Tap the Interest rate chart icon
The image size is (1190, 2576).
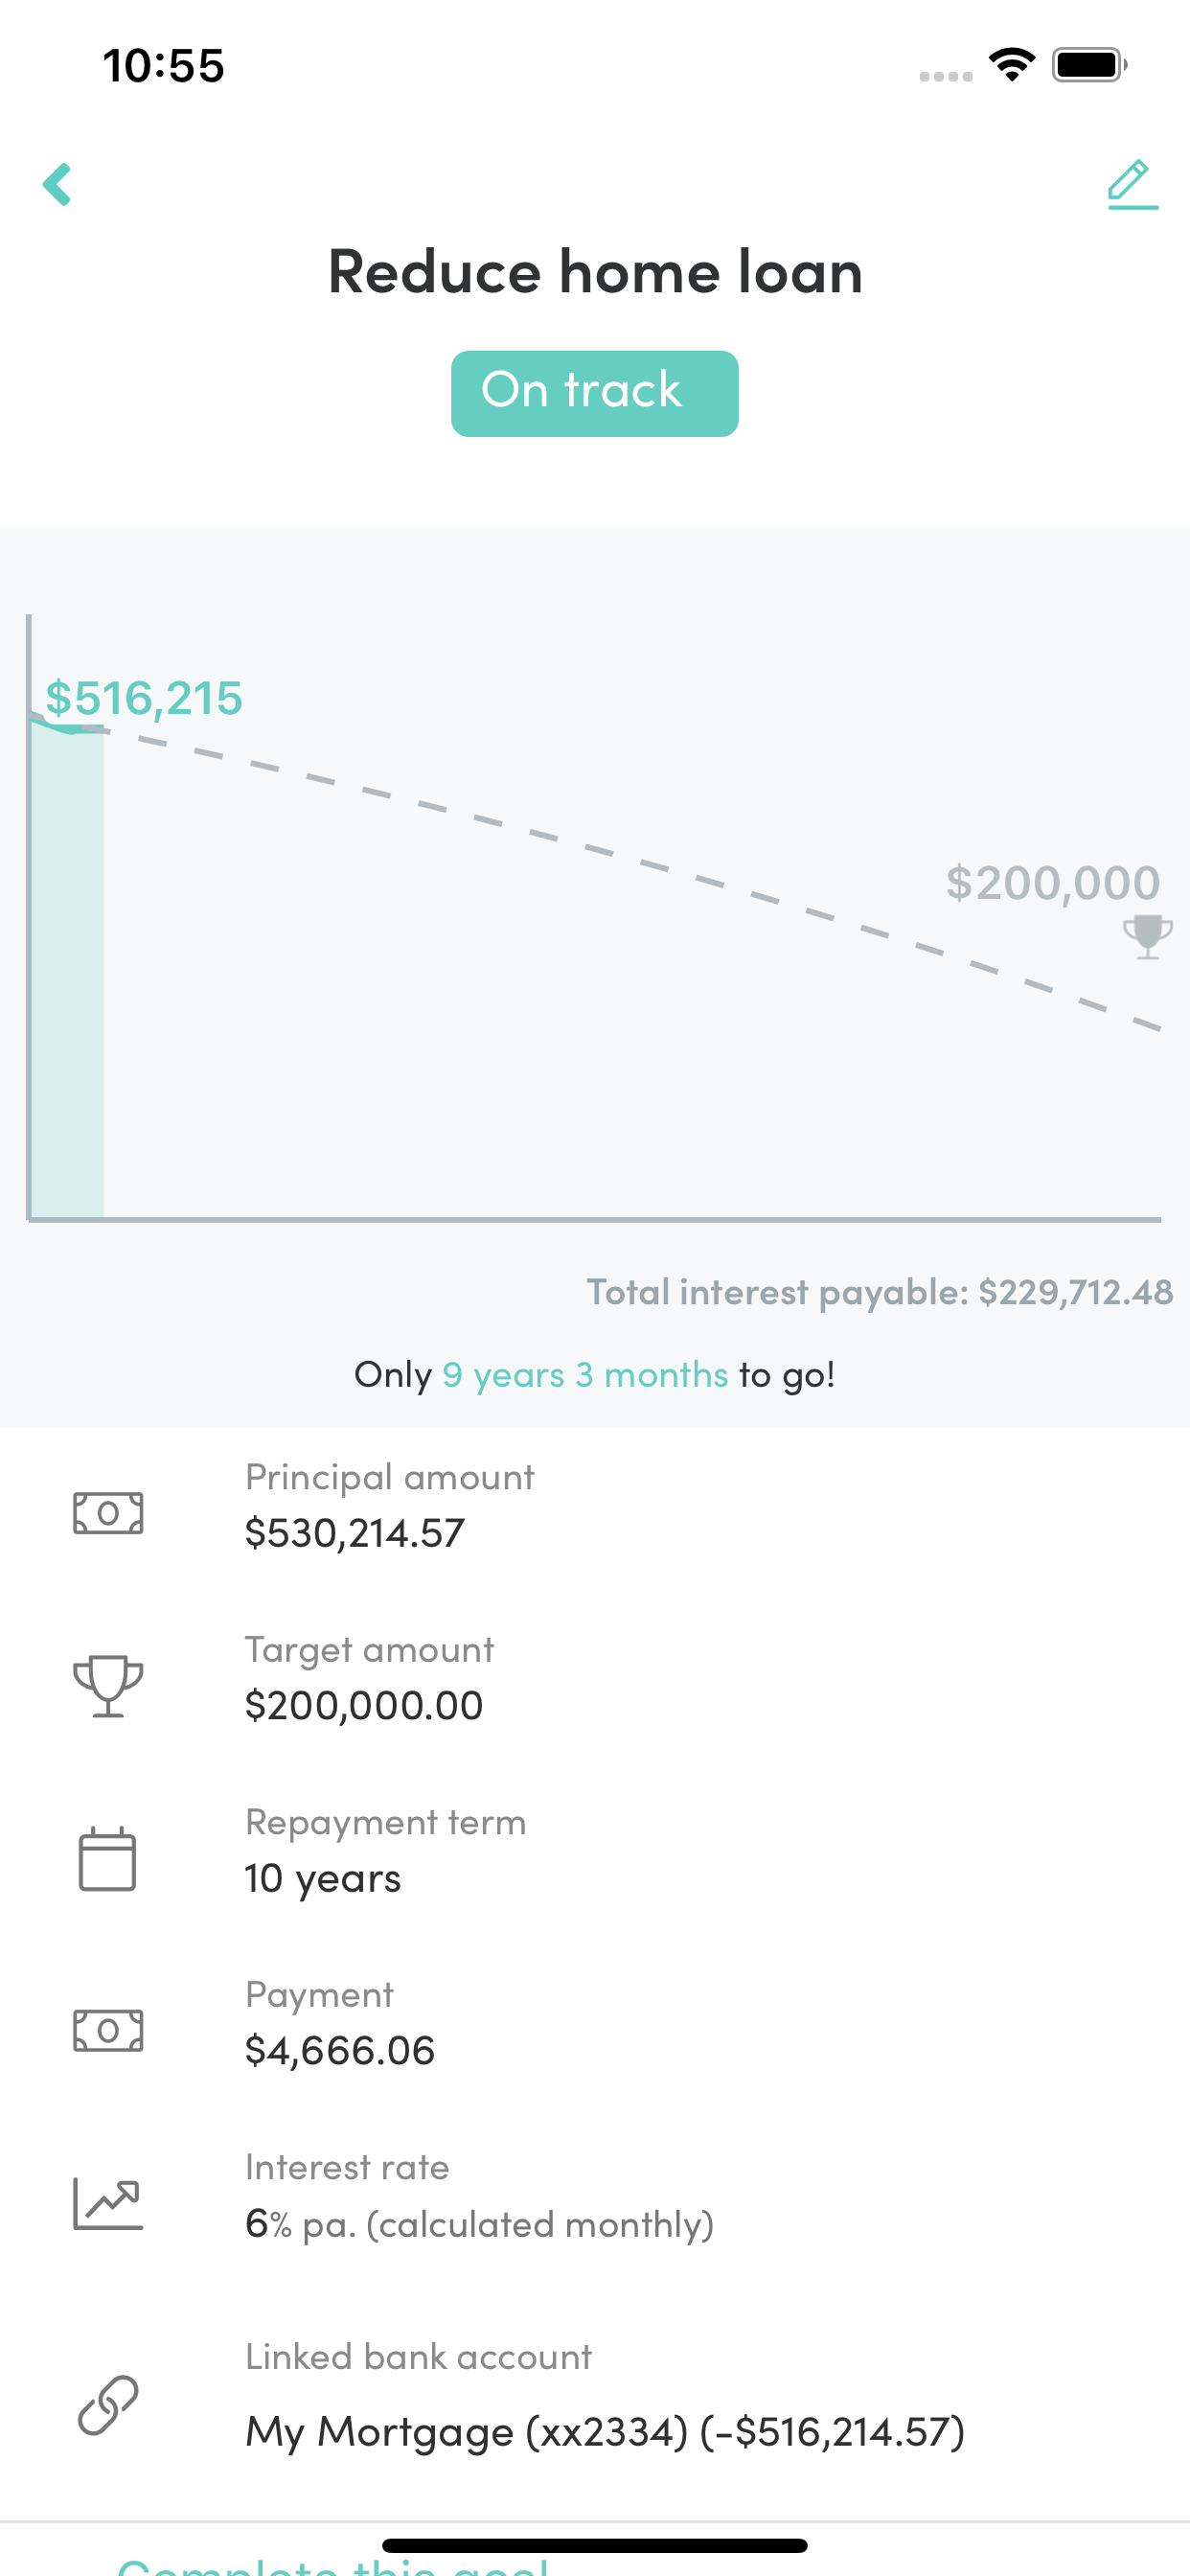[108, 2204]
